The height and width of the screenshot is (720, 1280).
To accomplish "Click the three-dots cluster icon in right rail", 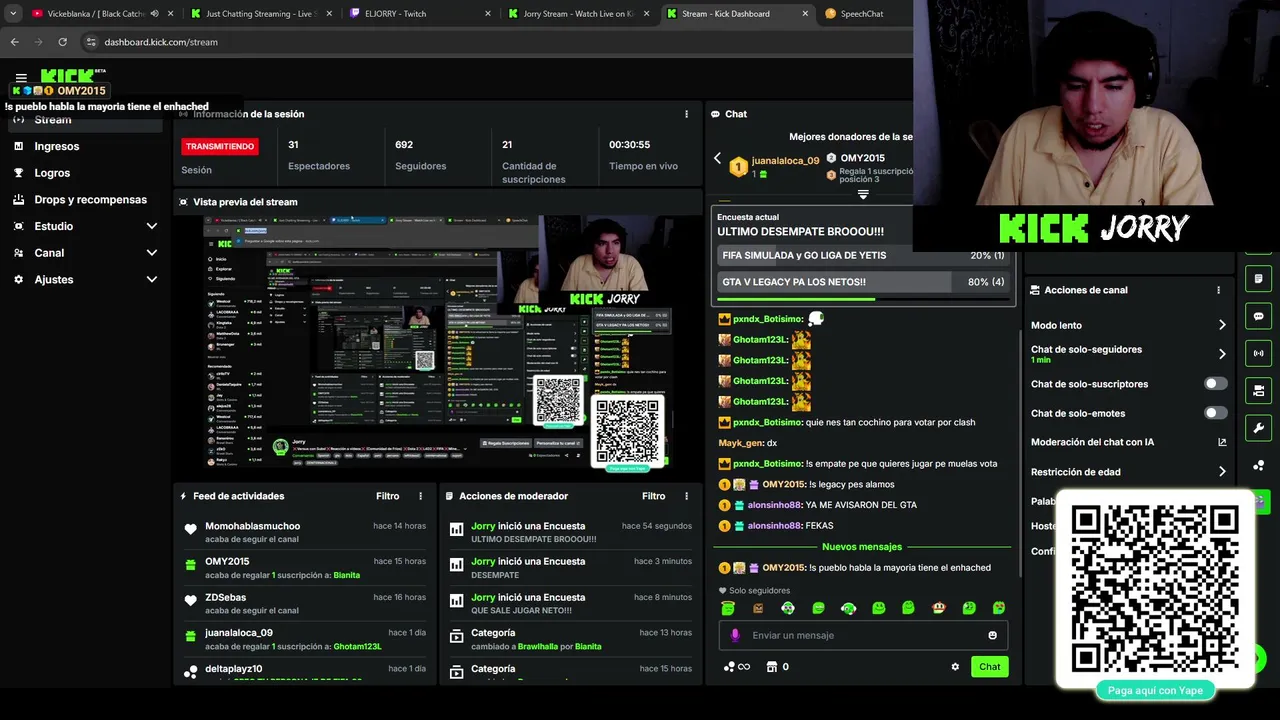I will 1258,466.
